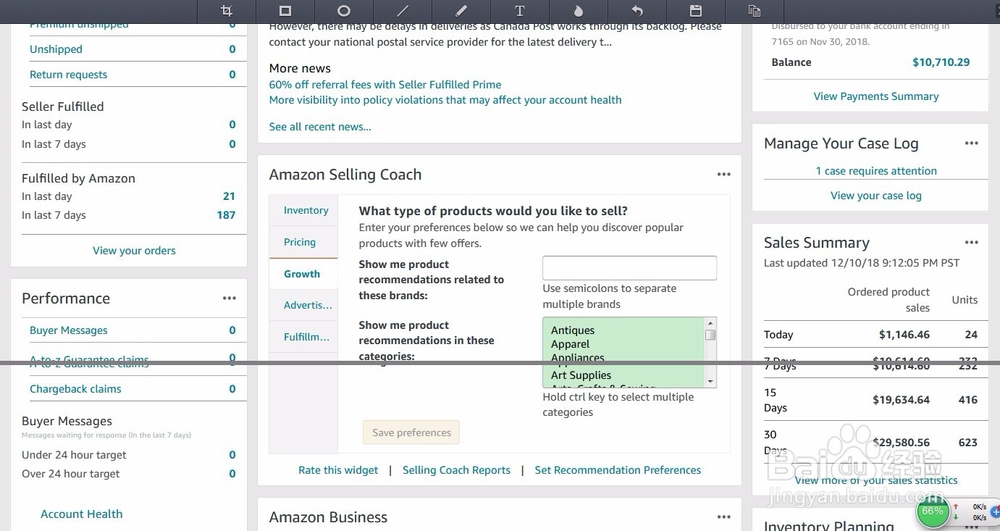Click the Unshipped count of 0
The height and width of the screenshot is (531, 1000).
(232, 49)
